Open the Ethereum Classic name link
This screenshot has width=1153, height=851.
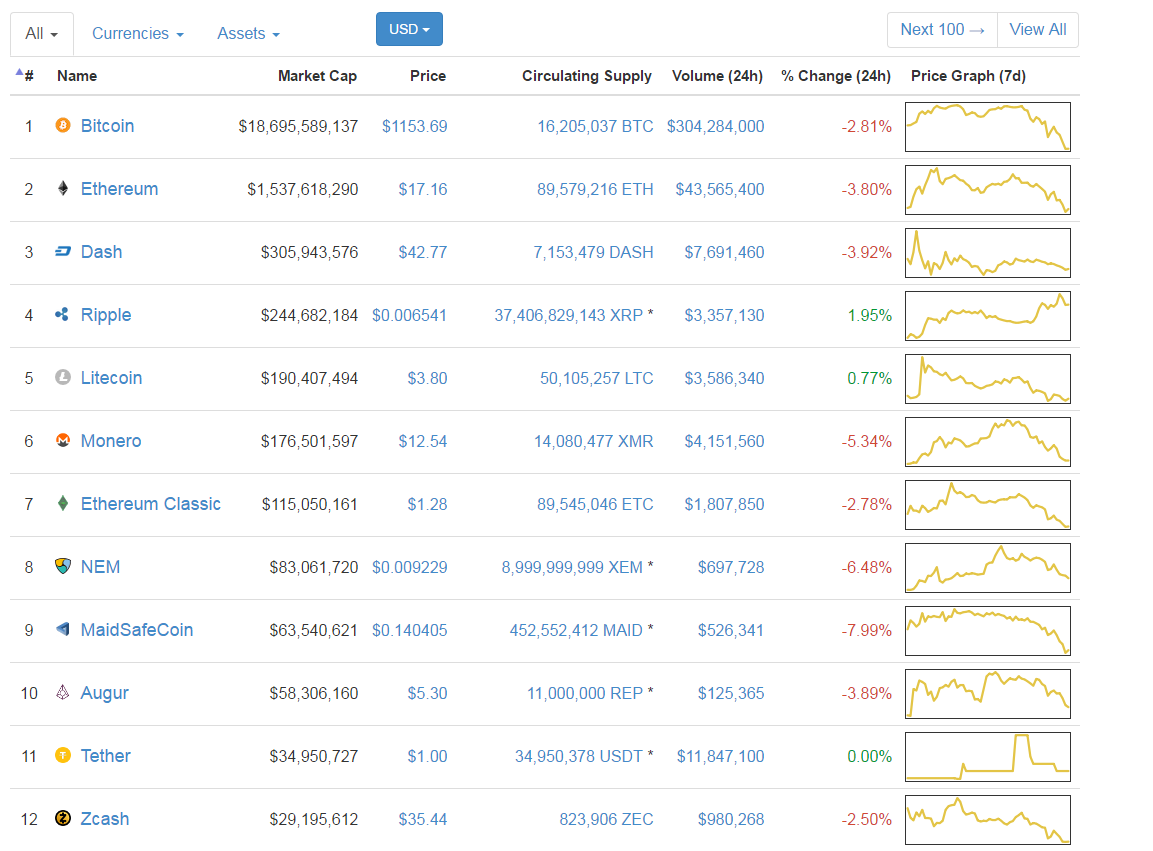pos(151,504)
